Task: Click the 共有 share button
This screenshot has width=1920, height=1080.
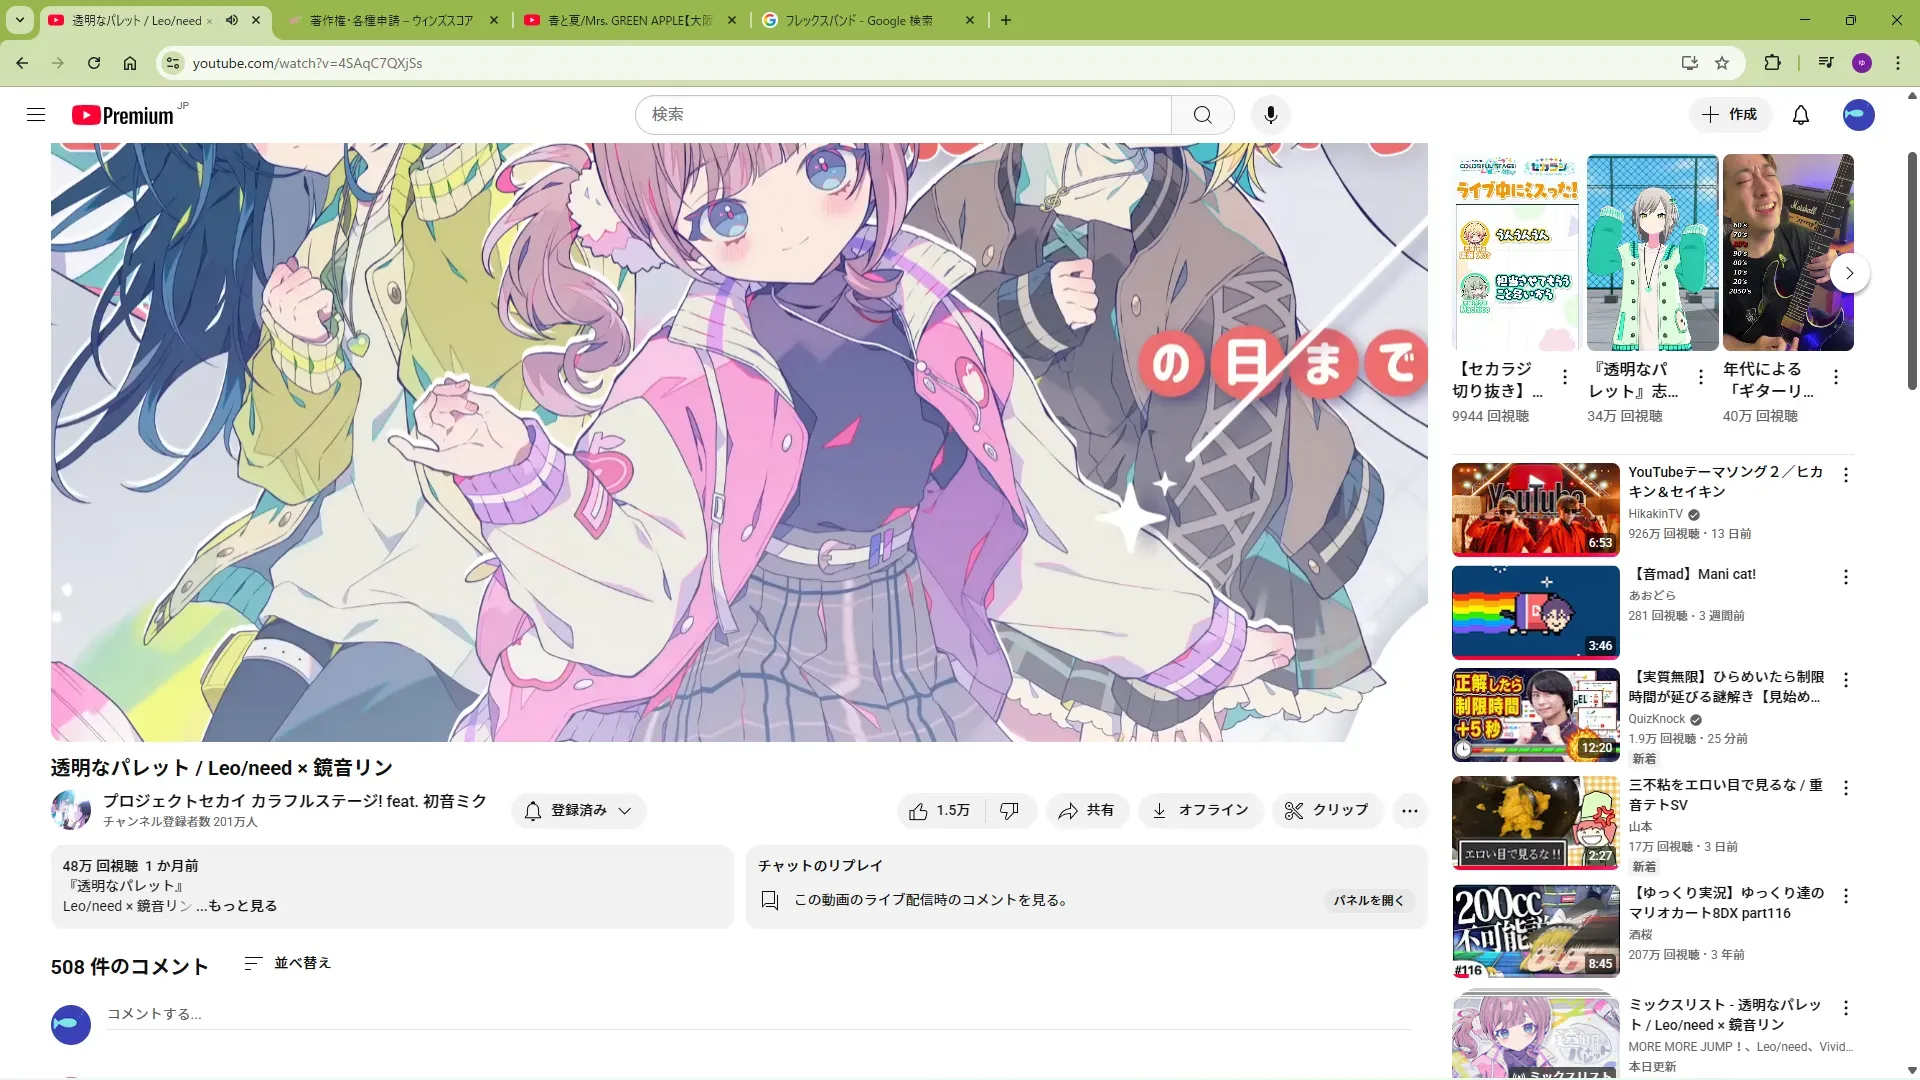Action: point(1087,810)
